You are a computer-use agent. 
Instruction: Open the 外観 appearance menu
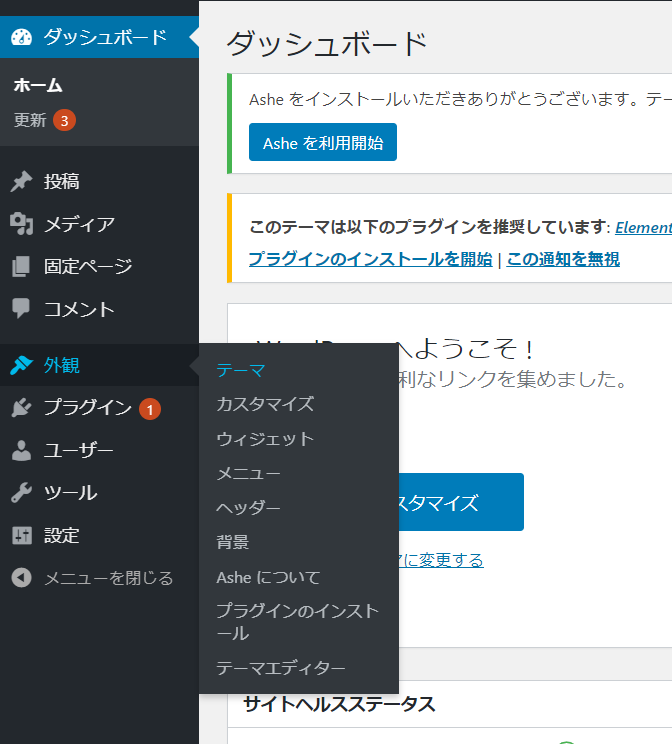tap(99, 365)
